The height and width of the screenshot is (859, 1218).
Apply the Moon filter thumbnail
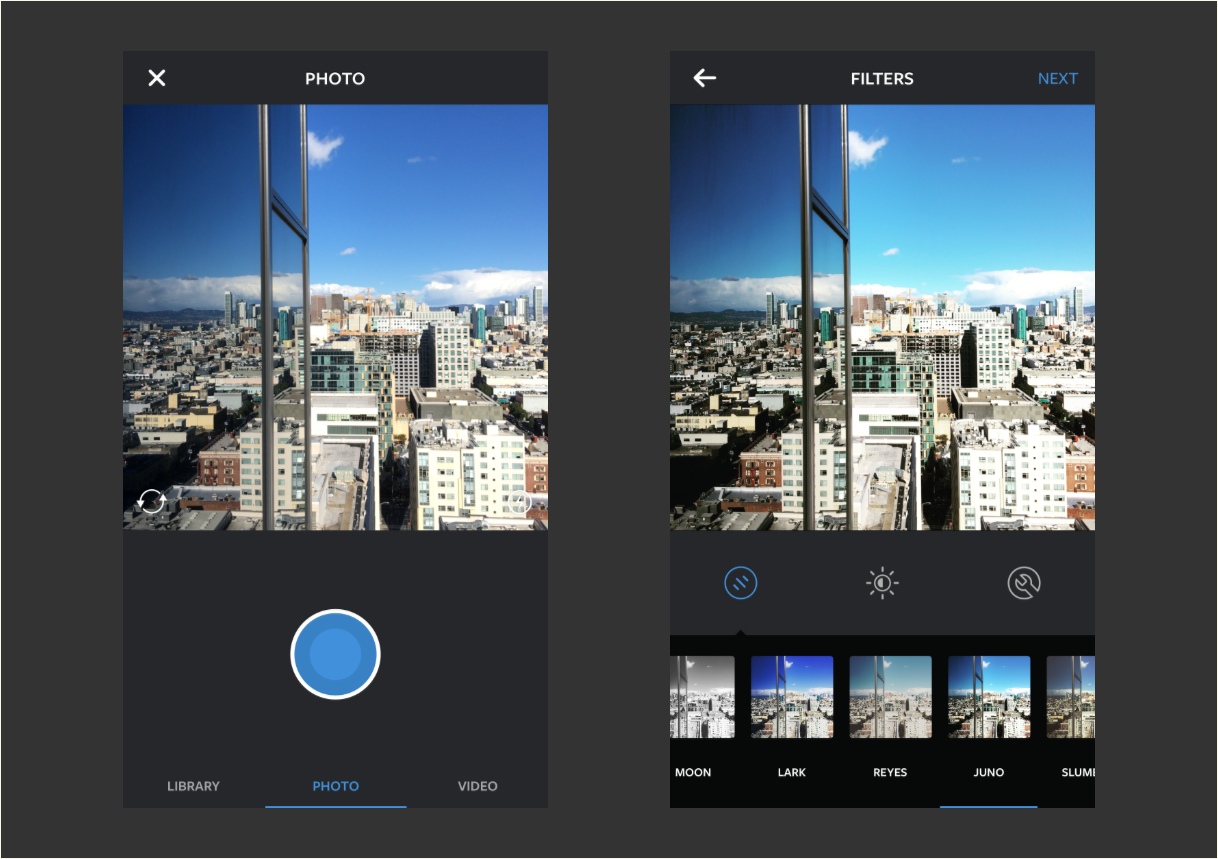click(x=702, y=697)
